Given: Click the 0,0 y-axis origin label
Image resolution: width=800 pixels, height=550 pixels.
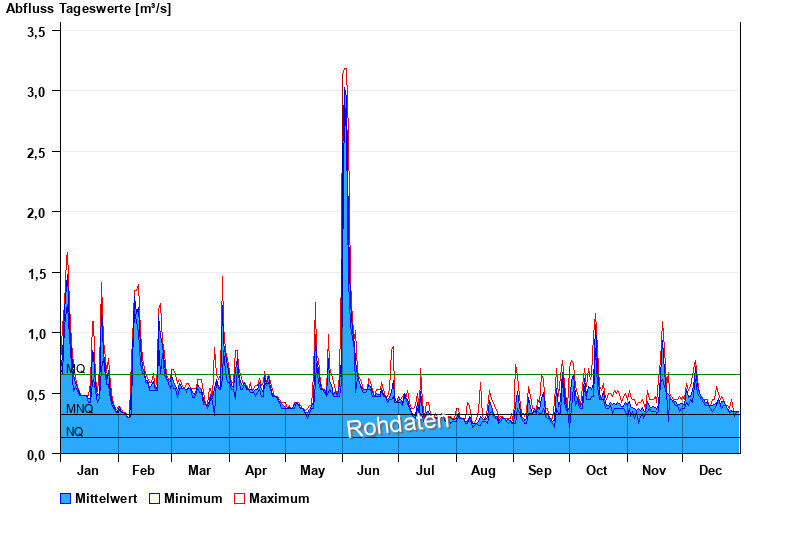Looking at the screenshot, I should click(x=37, y=454).
